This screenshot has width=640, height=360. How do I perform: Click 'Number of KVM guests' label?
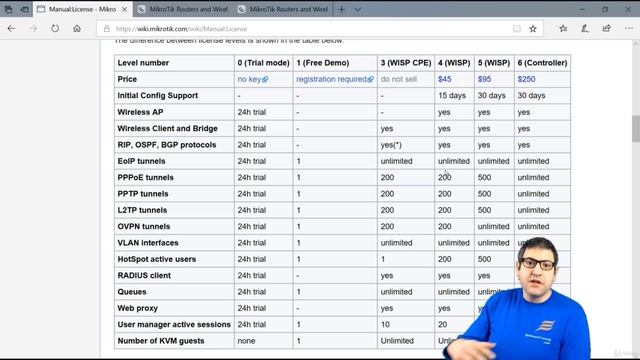tap(161, 340)
